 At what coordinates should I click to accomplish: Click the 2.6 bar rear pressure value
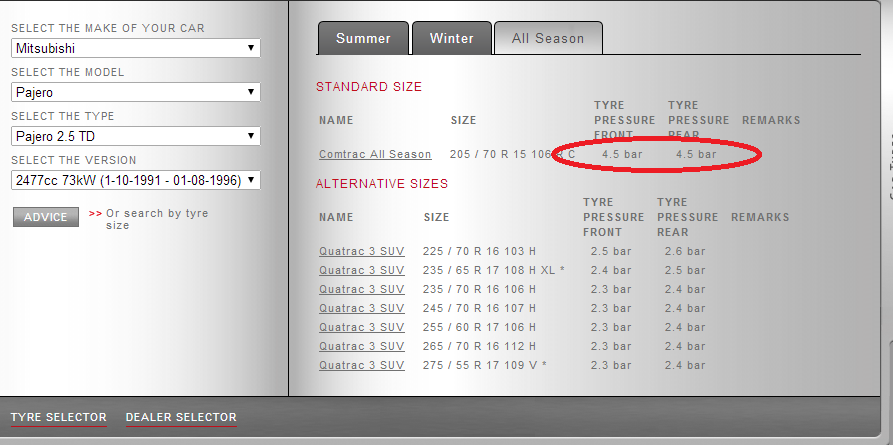click(685, 251)
